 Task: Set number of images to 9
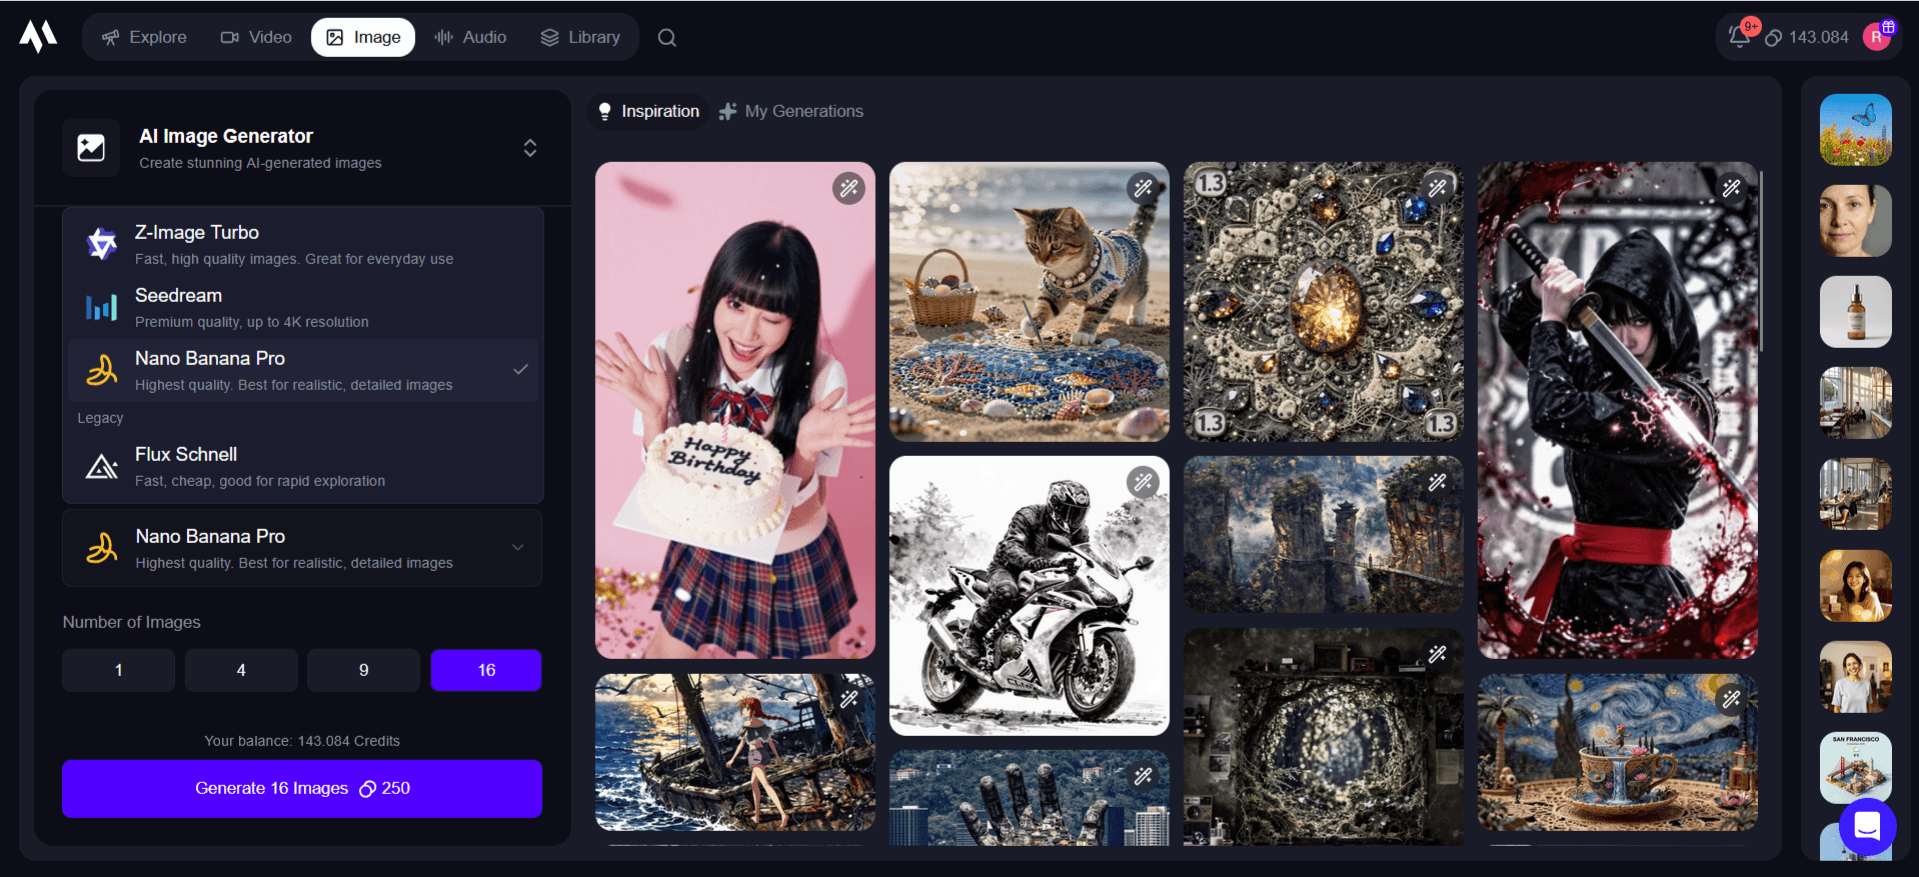[364, 670]
